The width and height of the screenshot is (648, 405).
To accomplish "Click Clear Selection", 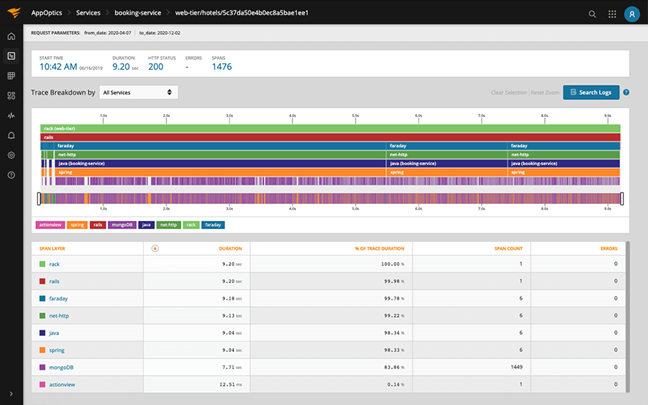I will 508,93.
